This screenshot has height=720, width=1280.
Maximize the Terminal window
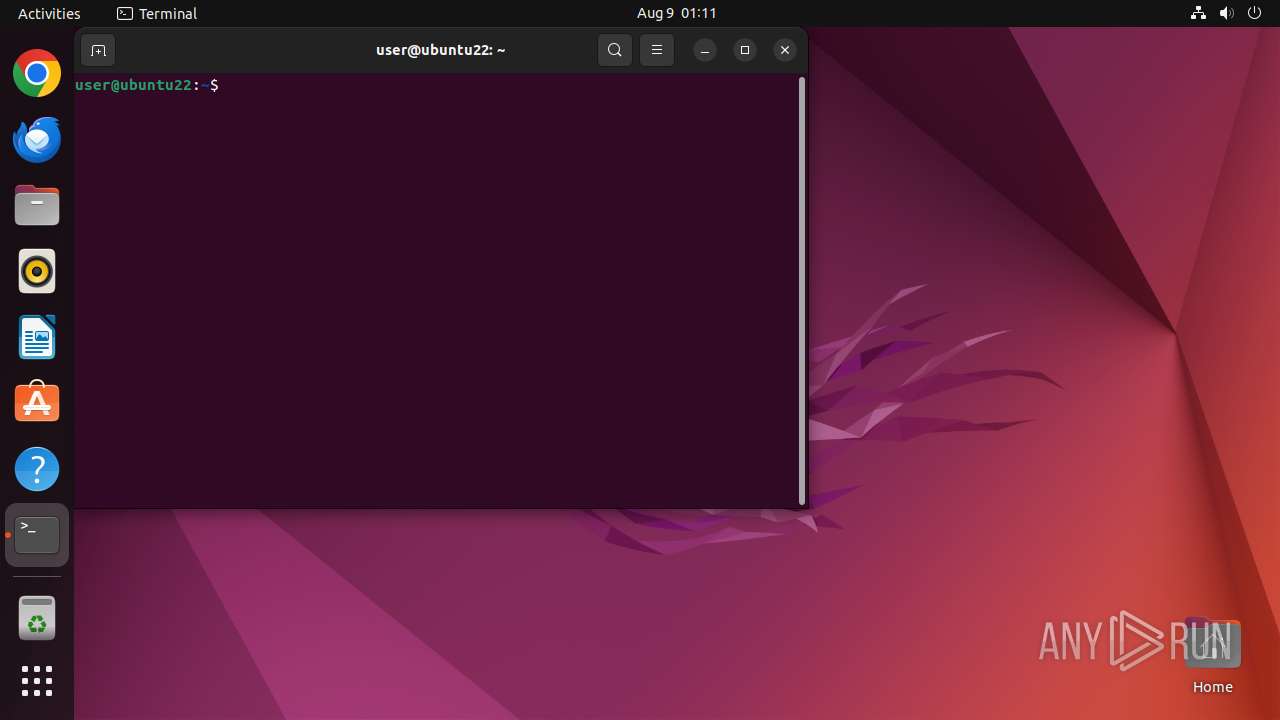tap(745, 50)
